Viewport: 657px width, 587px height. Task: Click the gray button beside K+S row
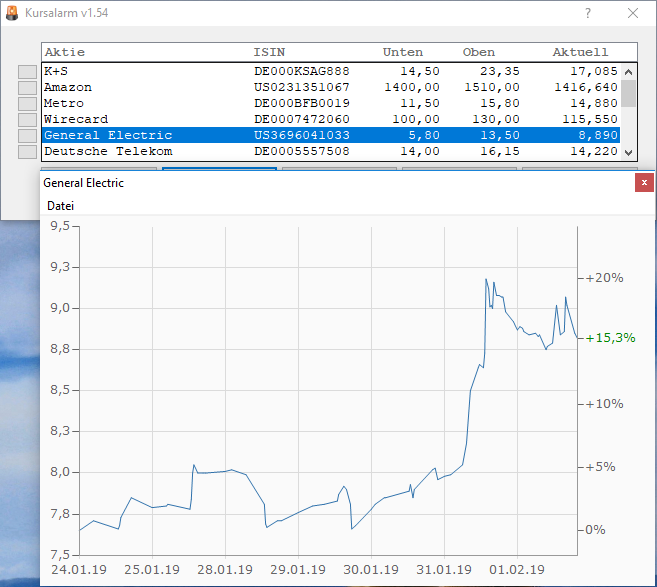point(27,72)
